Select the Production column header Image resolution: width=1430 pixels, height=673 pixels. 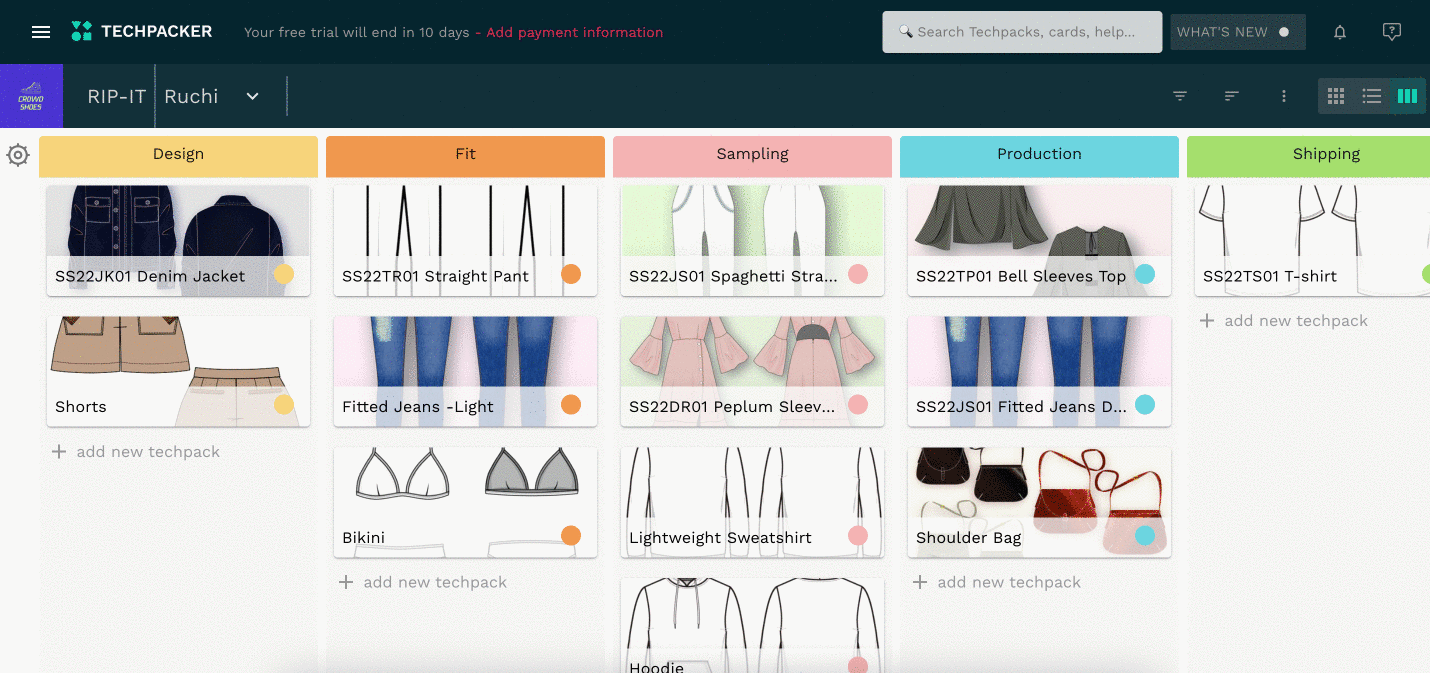pyautogui.click(x=1039, y=155)
